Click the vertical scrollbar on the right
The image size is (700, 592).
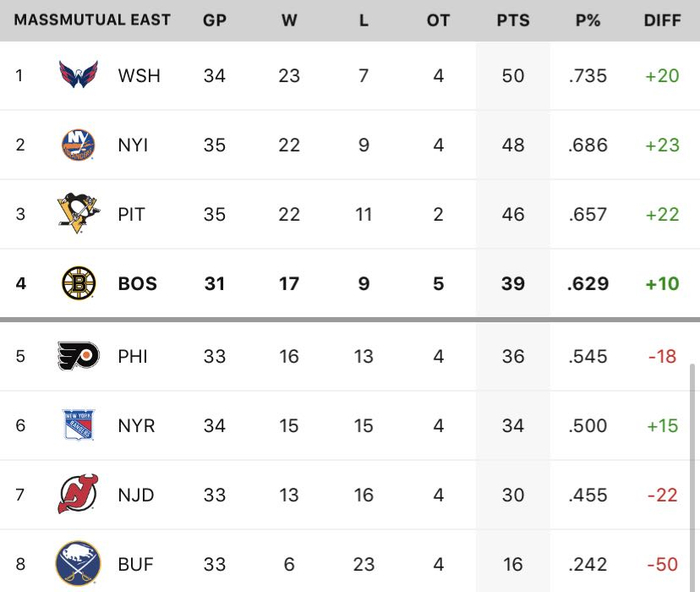691,470
